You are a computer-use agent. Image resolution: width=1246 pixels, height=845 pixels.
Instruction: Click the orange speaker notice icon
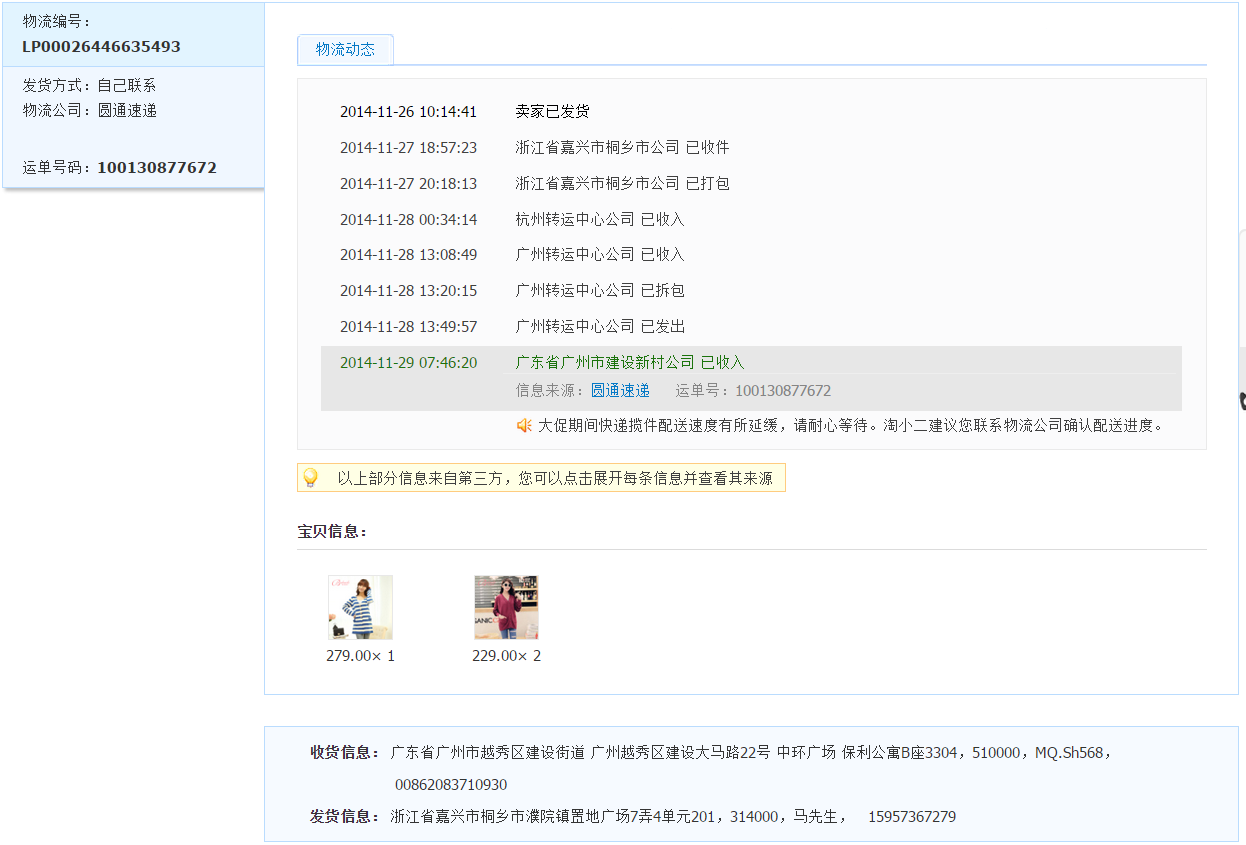[524, 425]
